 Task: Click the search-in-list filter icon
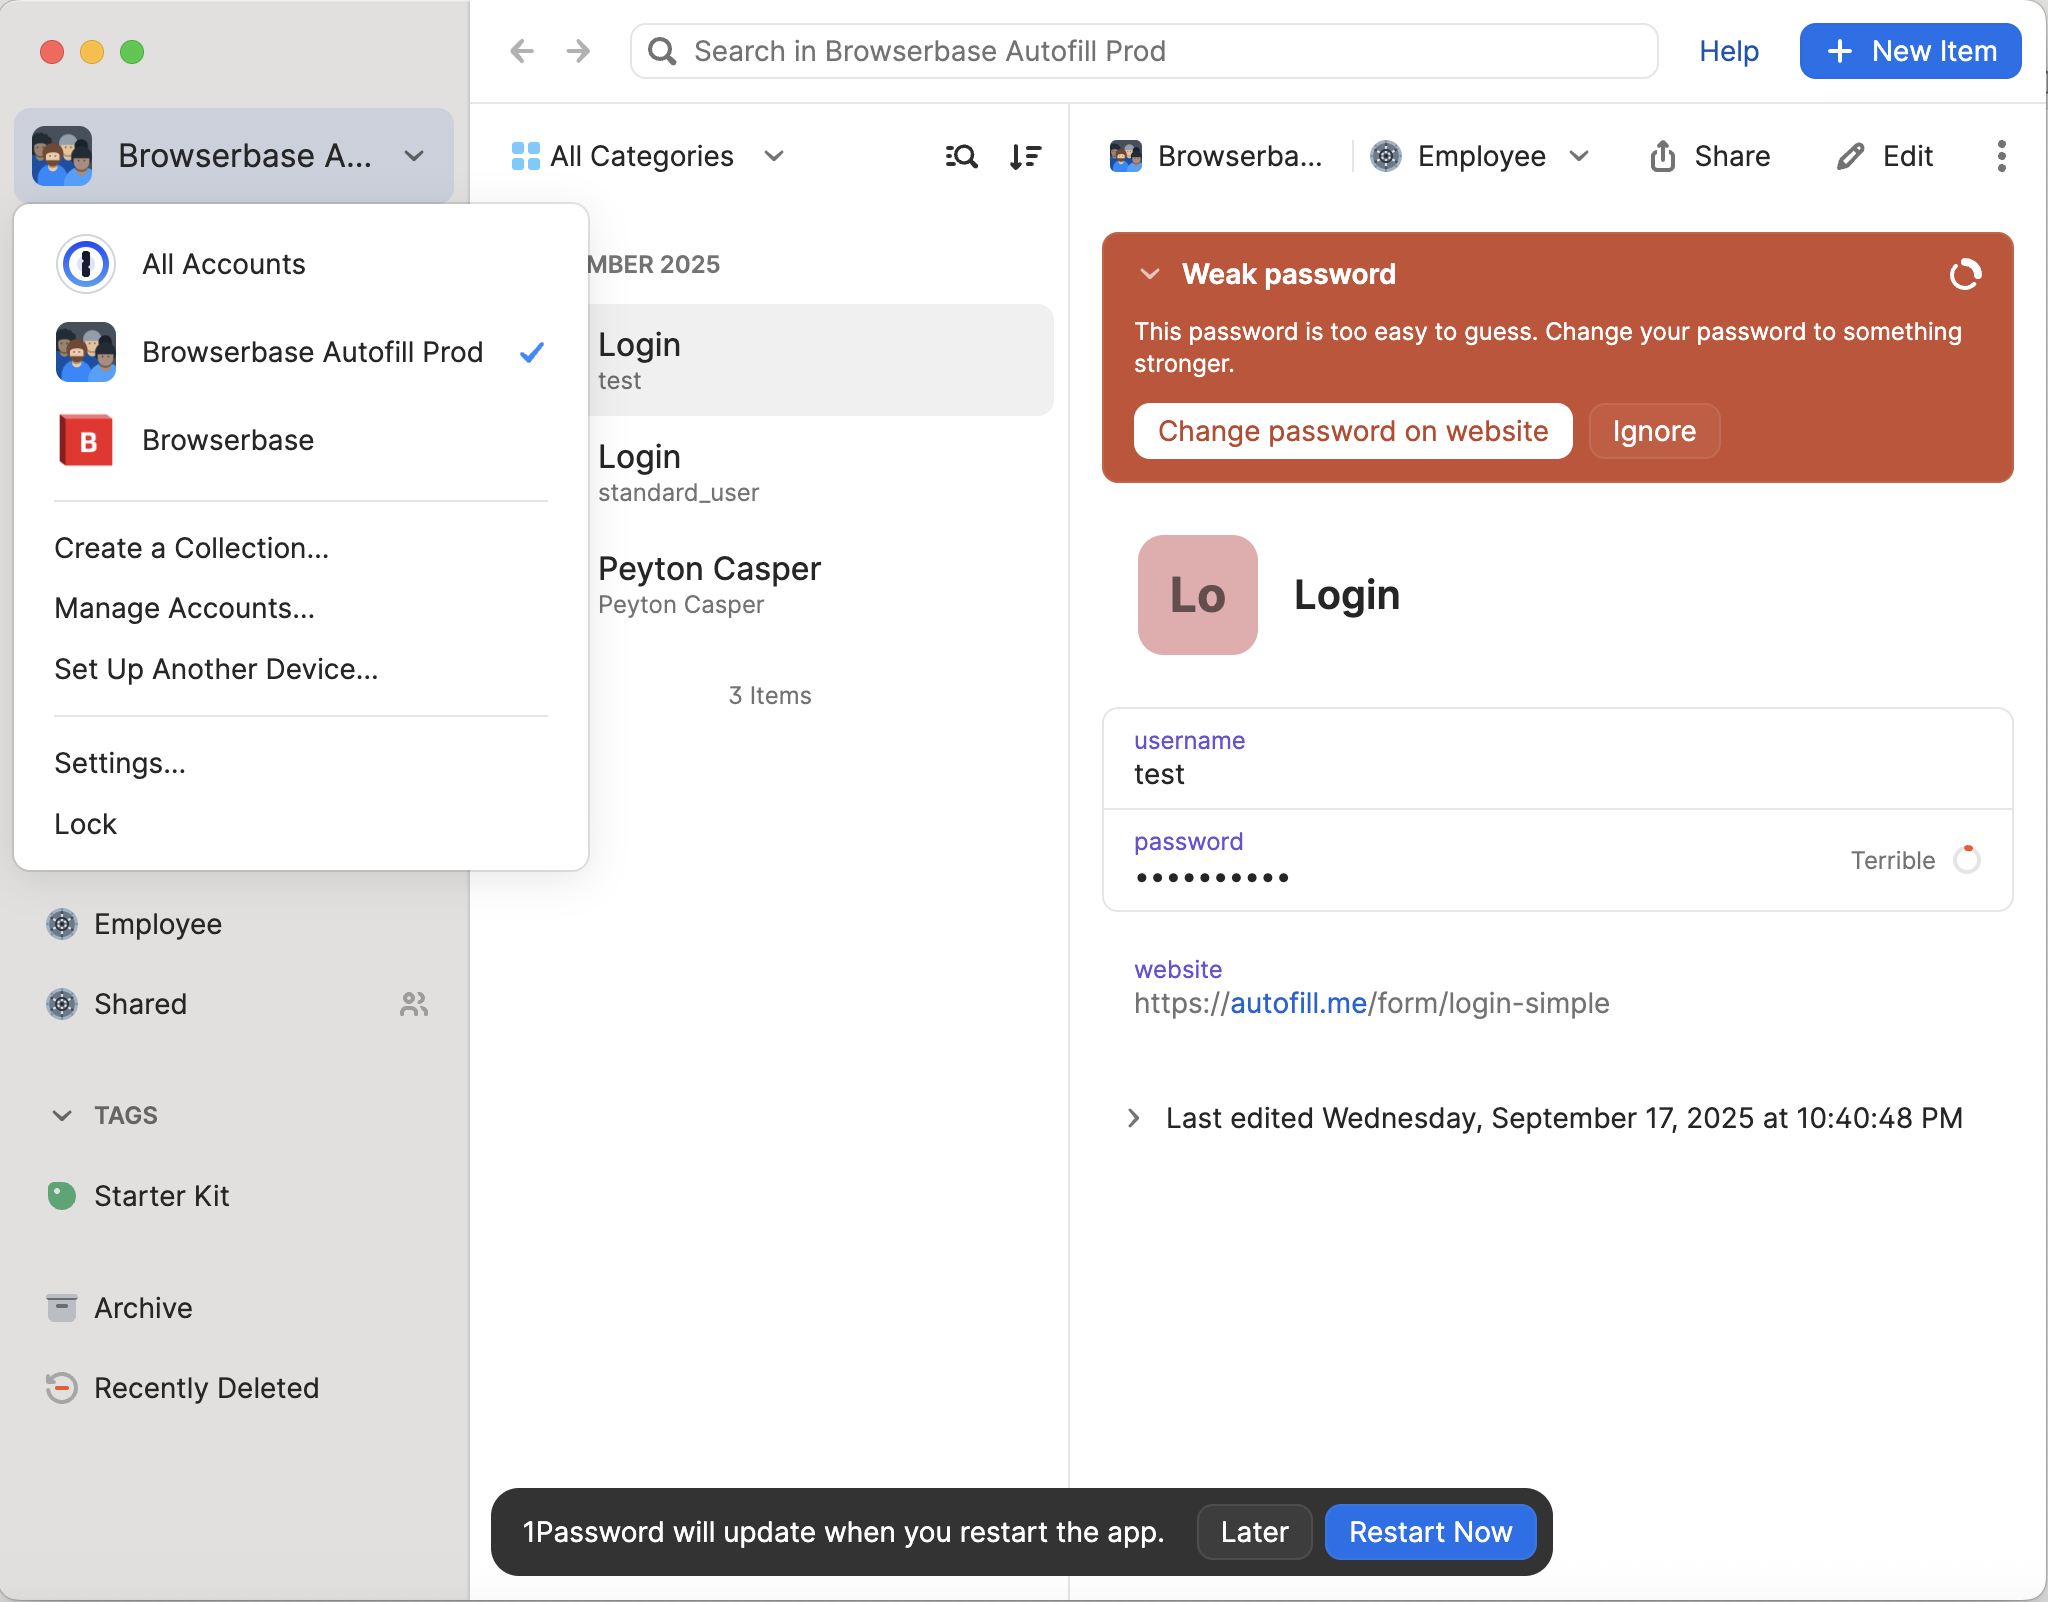(x=961, y=156)
